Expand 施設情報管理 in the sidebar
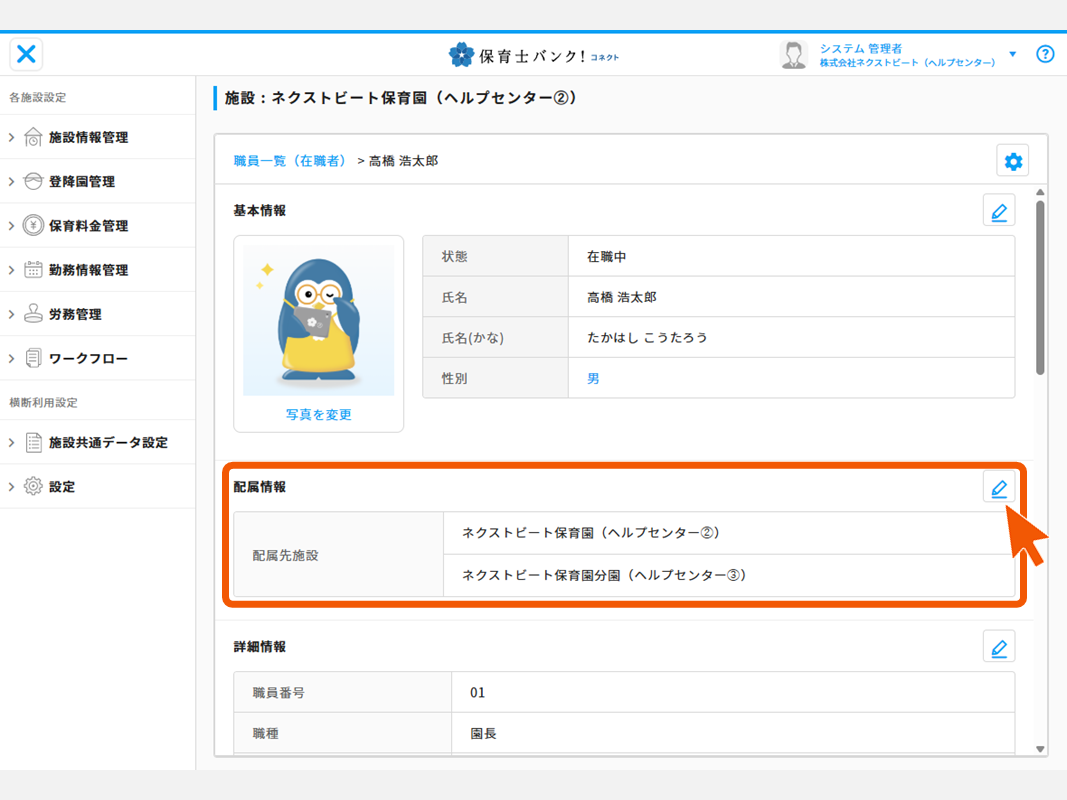This screenshot has width=1067, height=800. [88, 137]
